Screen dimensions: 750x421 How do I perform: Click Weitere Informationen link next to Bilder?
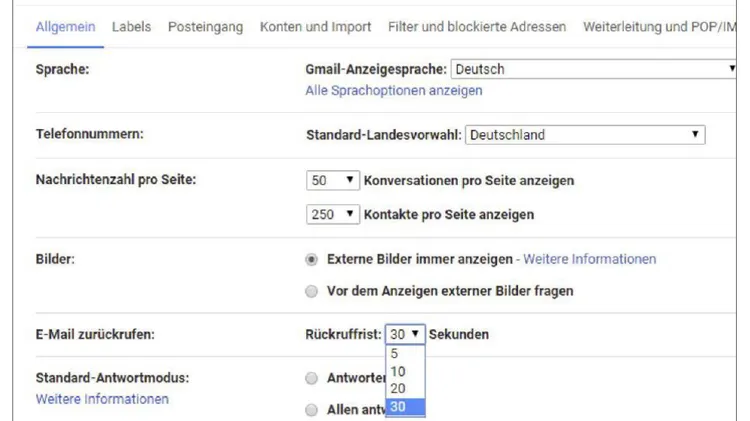590,259
